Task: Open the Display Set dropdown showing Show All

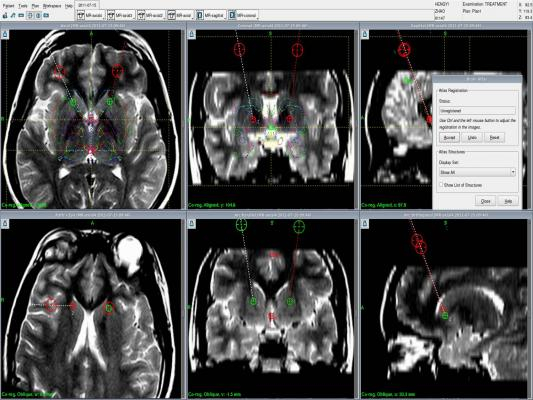Action: 477,172
